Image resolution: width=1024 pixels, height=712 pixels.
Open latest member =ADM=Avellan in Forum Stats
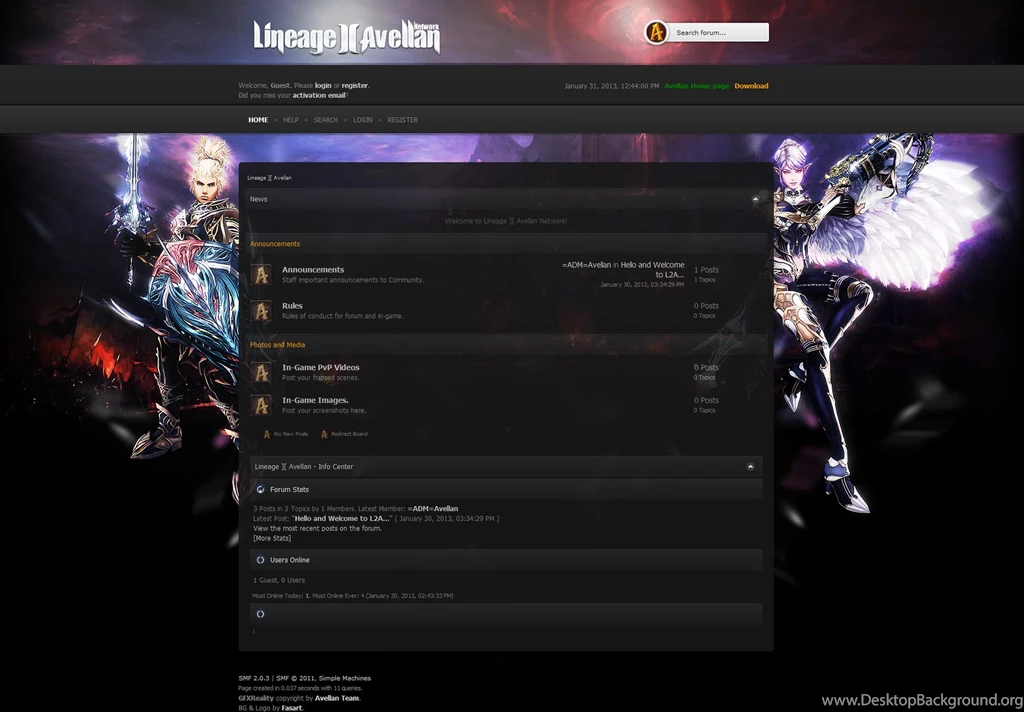pos(432,509)
